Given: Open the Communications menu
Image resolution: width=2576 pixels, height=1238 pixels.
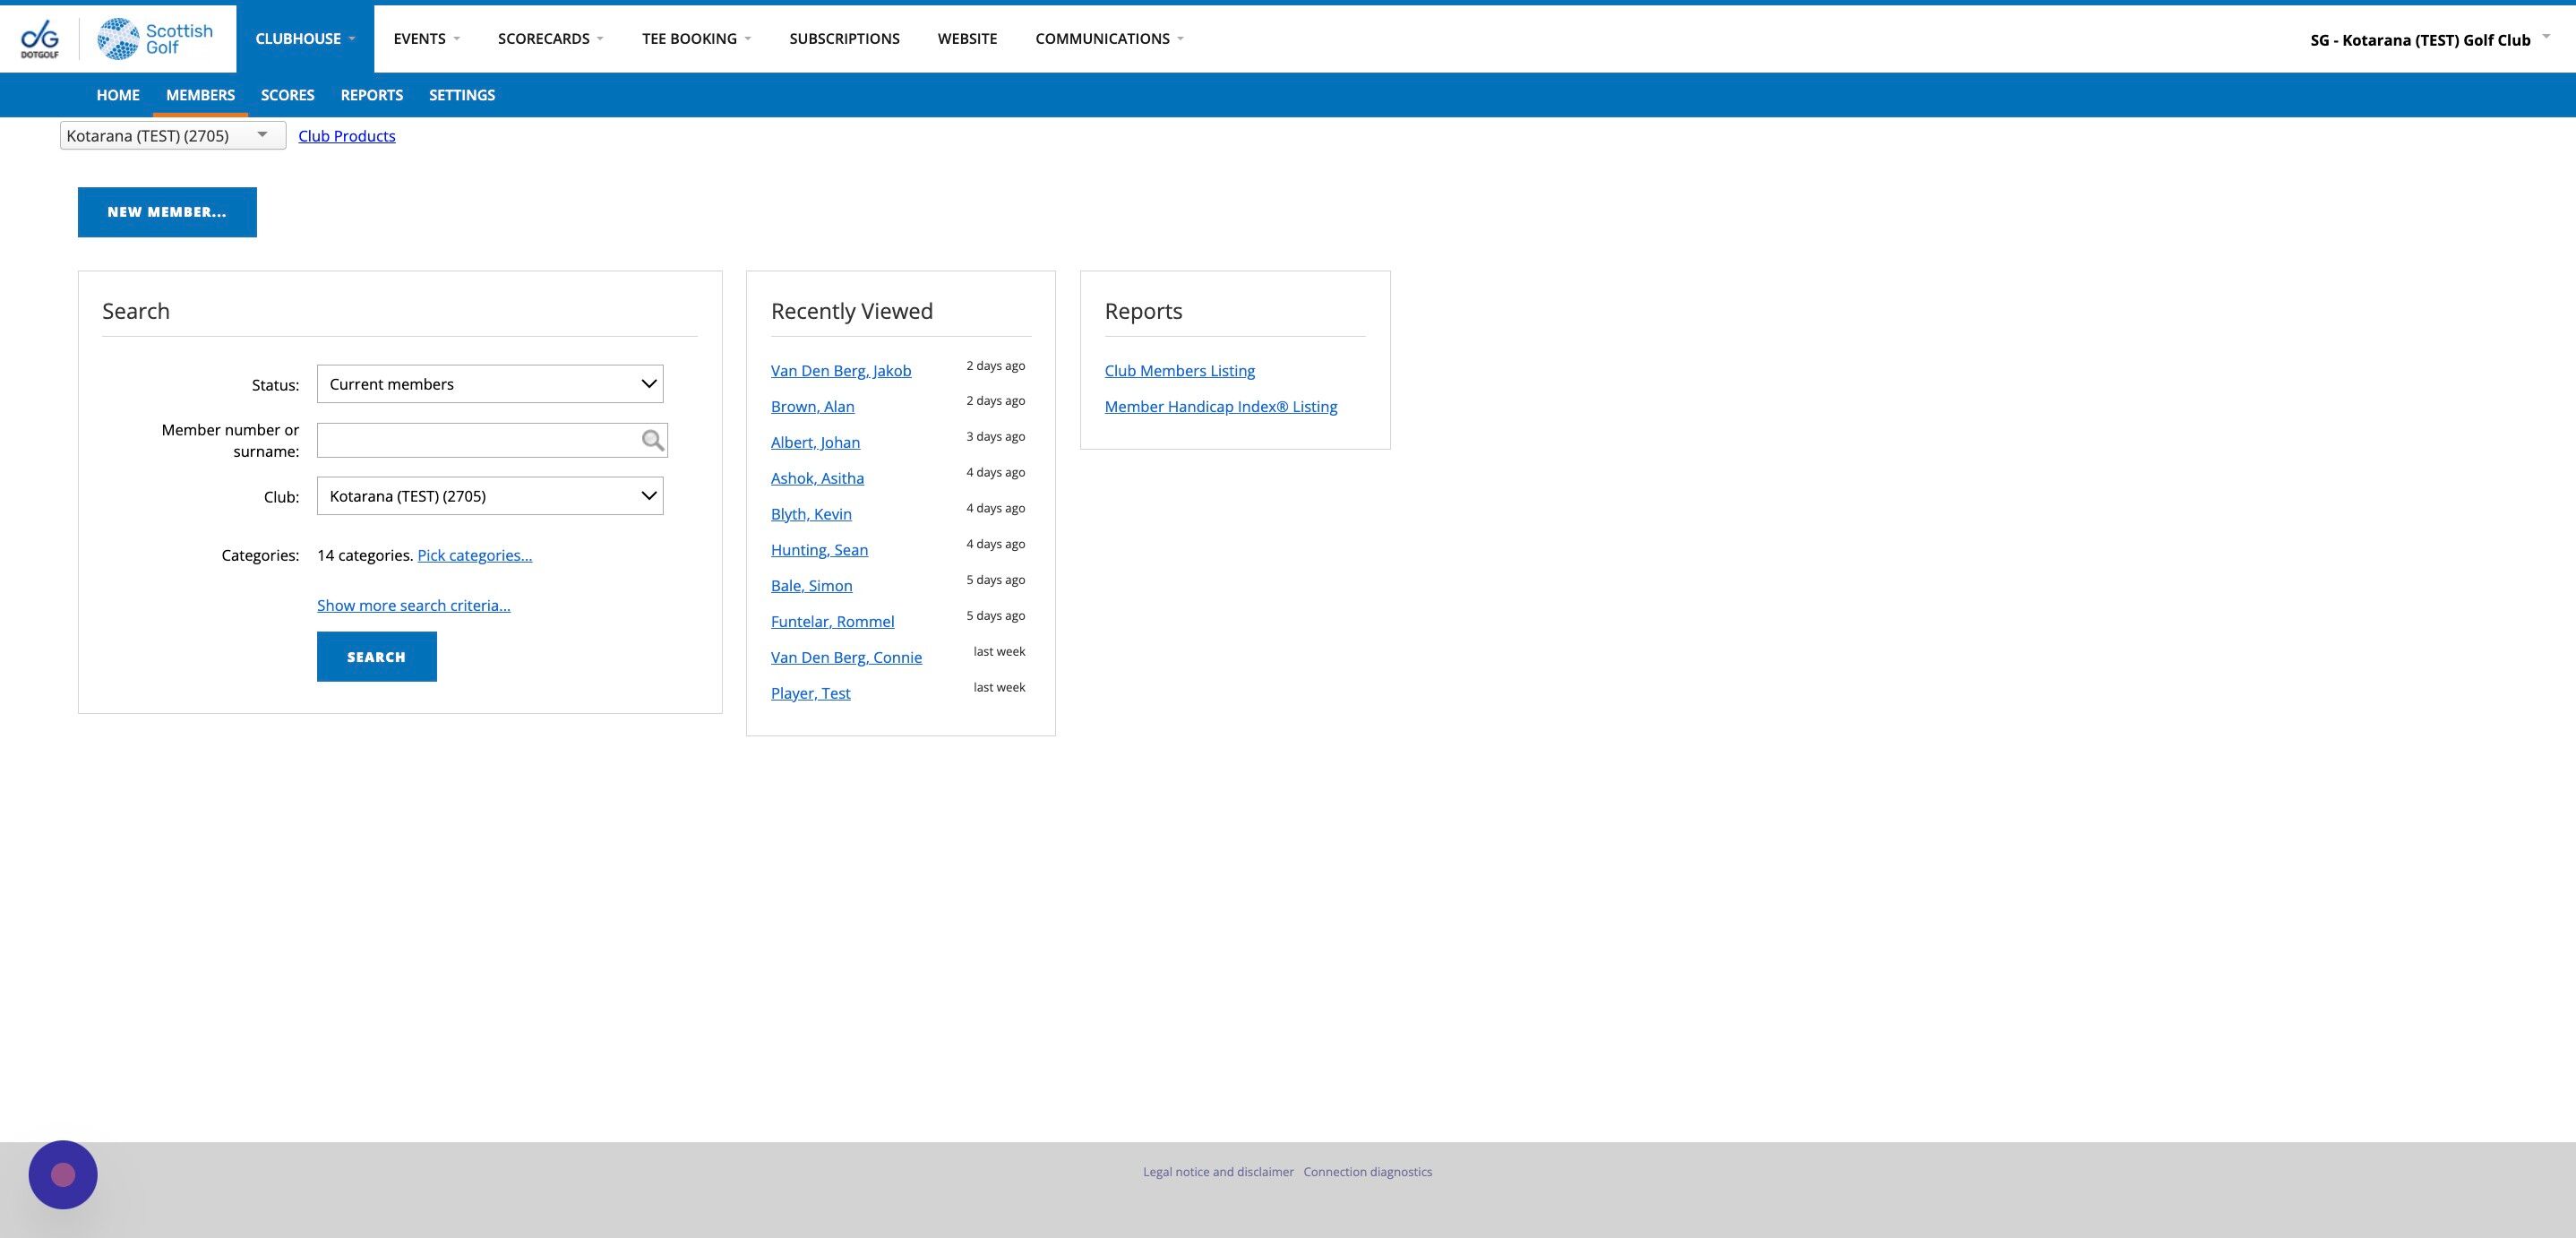Looking at the screenshot, I should coord(1108,39).
